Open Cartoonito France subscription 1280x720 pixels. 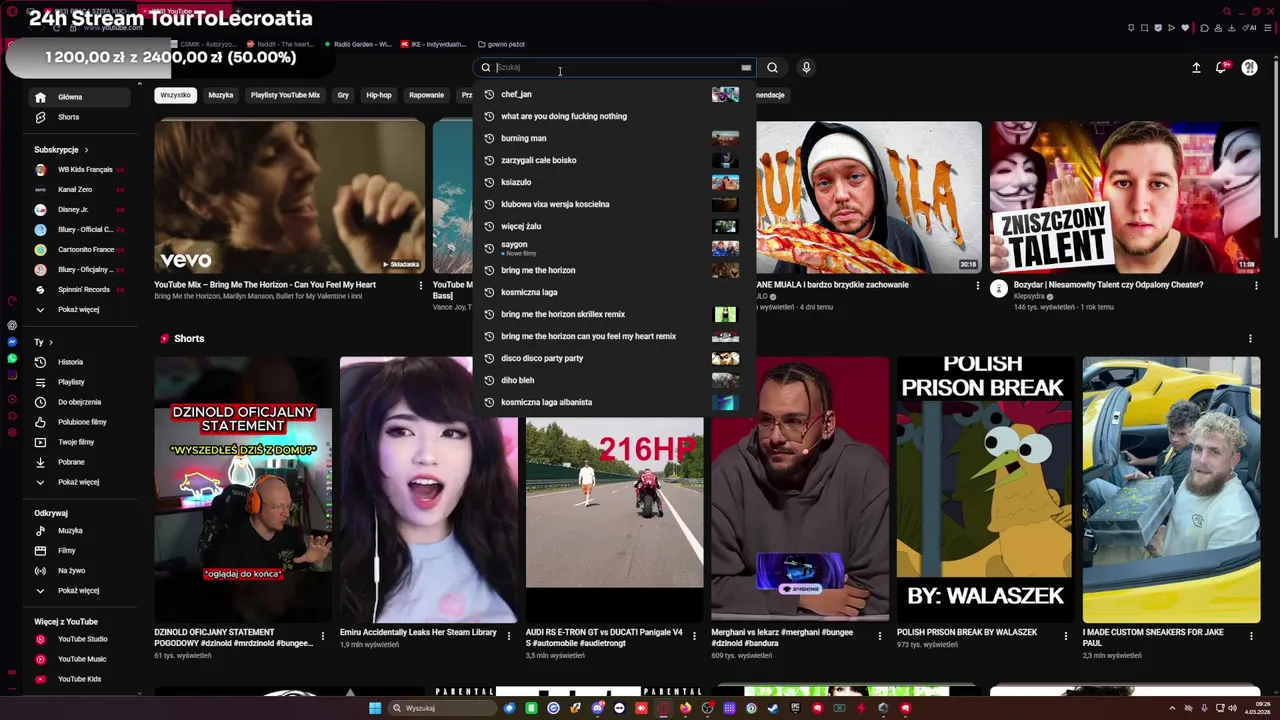click(79, 250)
